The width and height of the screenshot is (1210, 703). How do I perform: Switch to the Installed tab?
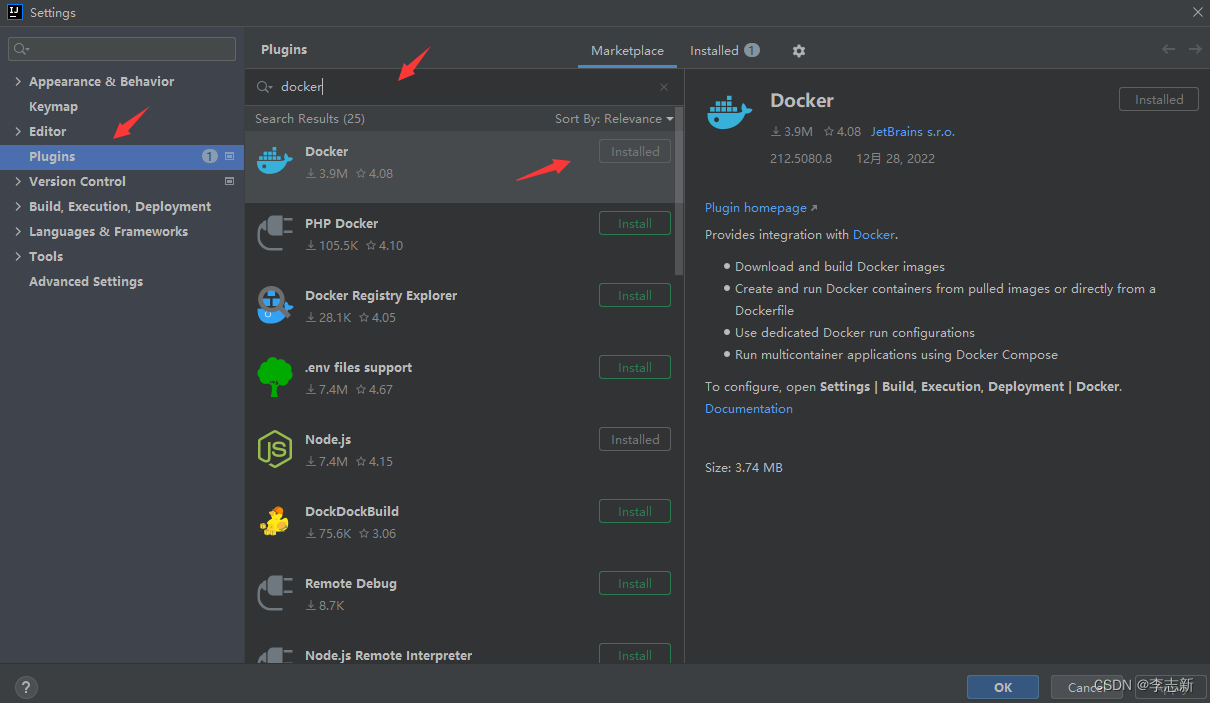coord(724,51)
